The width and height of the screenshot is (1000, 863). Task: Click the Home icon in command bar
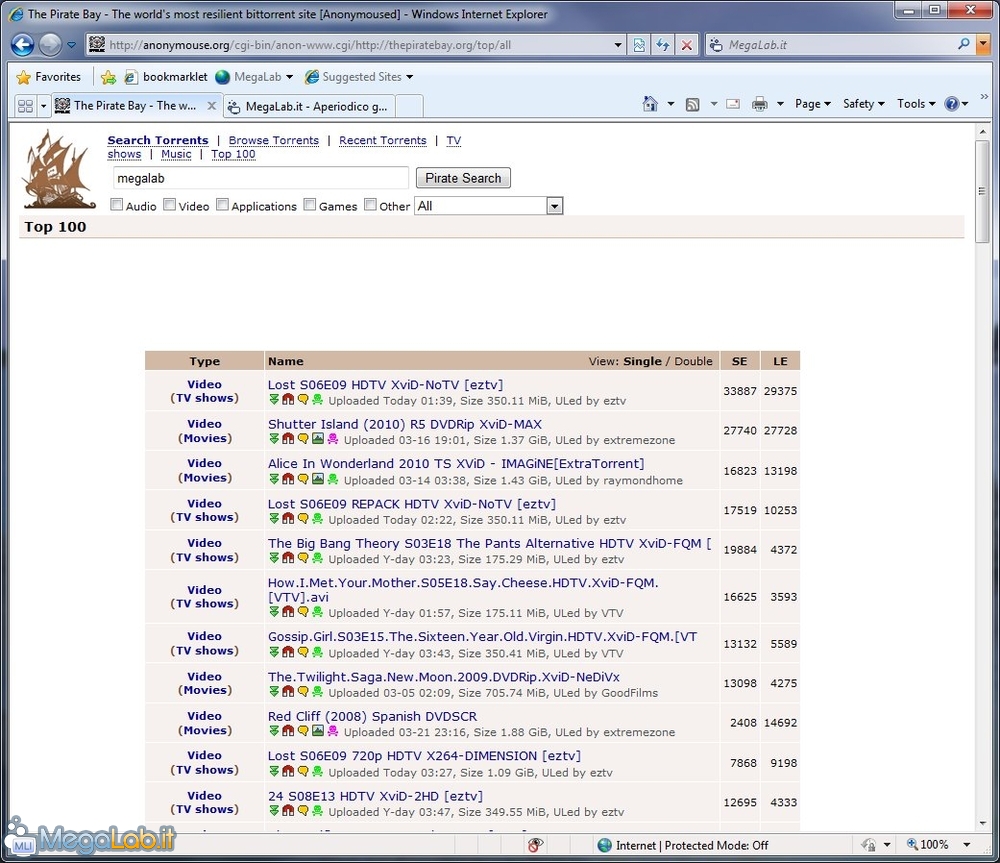[649, 104]
